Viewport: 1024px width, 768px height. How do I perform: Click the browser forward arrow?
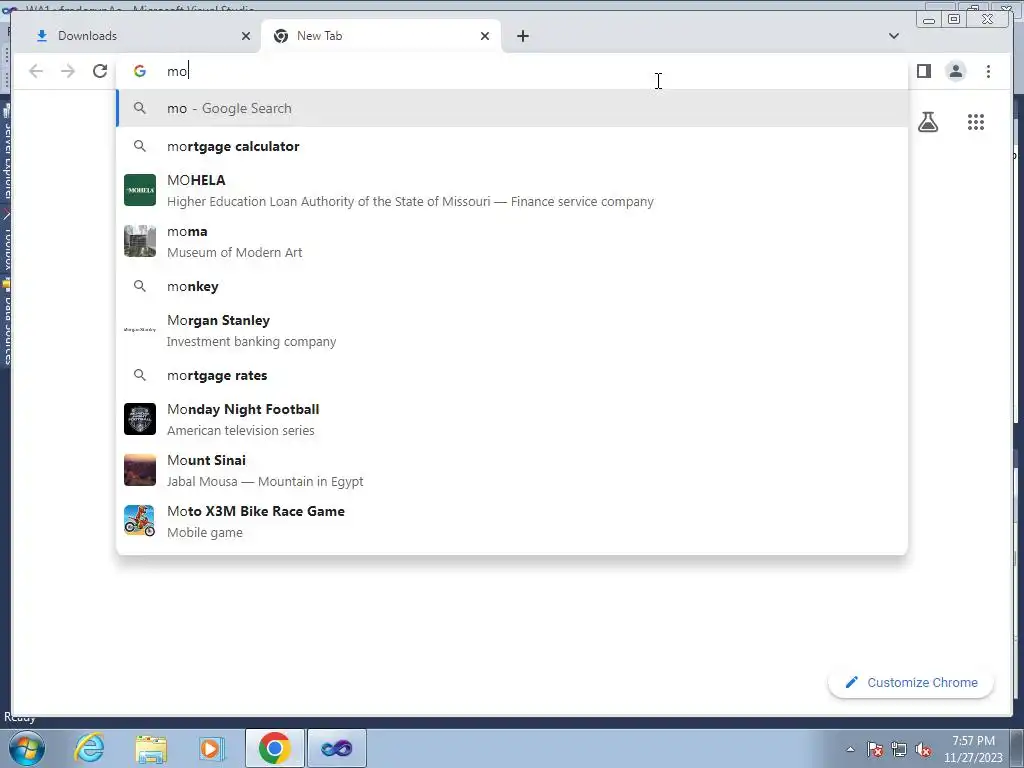click(68, 71)
